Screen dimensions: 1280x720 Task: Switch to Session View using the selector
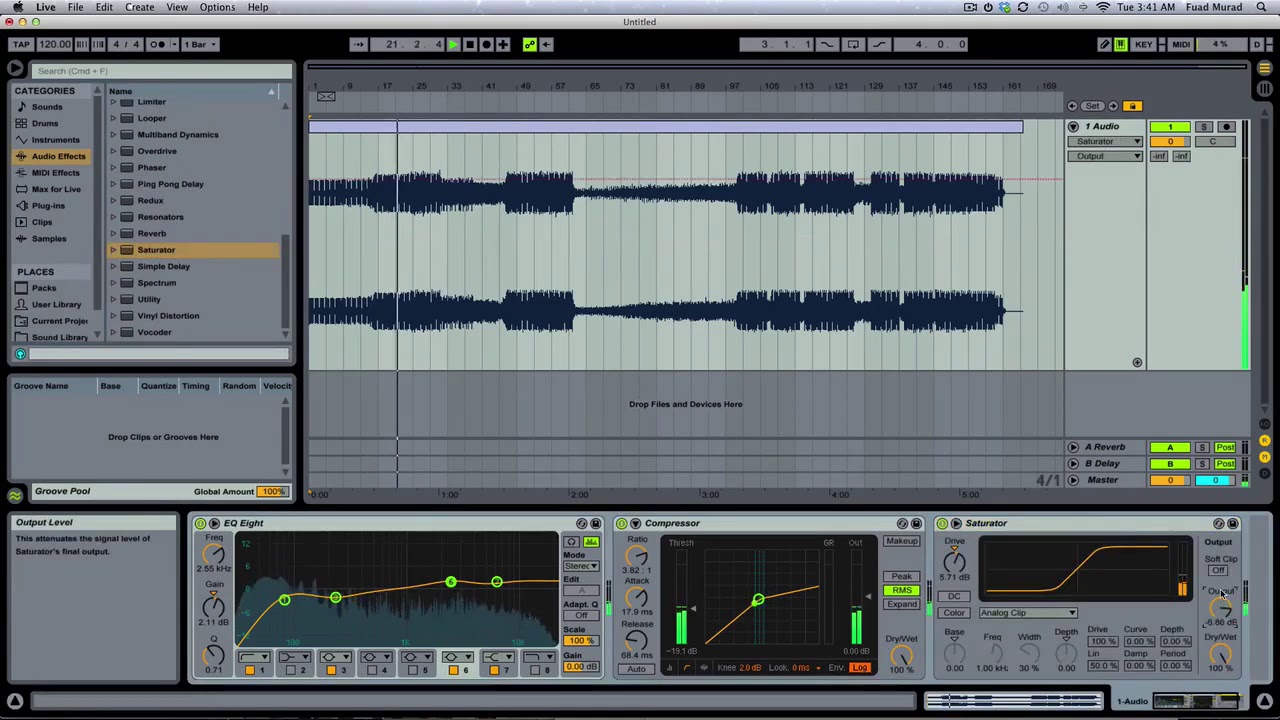[1265, 88]
